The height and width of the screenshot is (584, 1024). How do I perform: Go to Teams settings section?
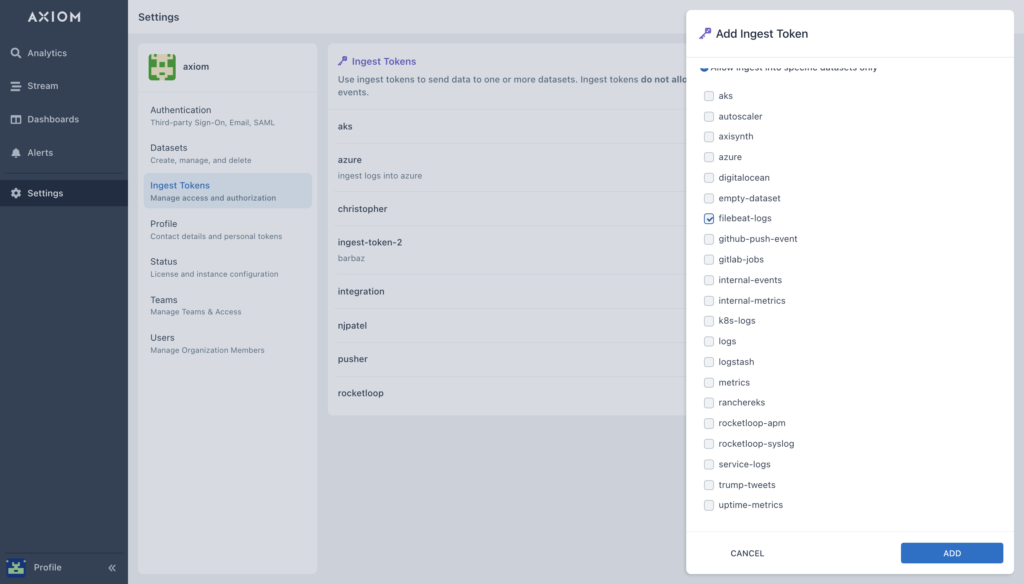pos(227,305)
